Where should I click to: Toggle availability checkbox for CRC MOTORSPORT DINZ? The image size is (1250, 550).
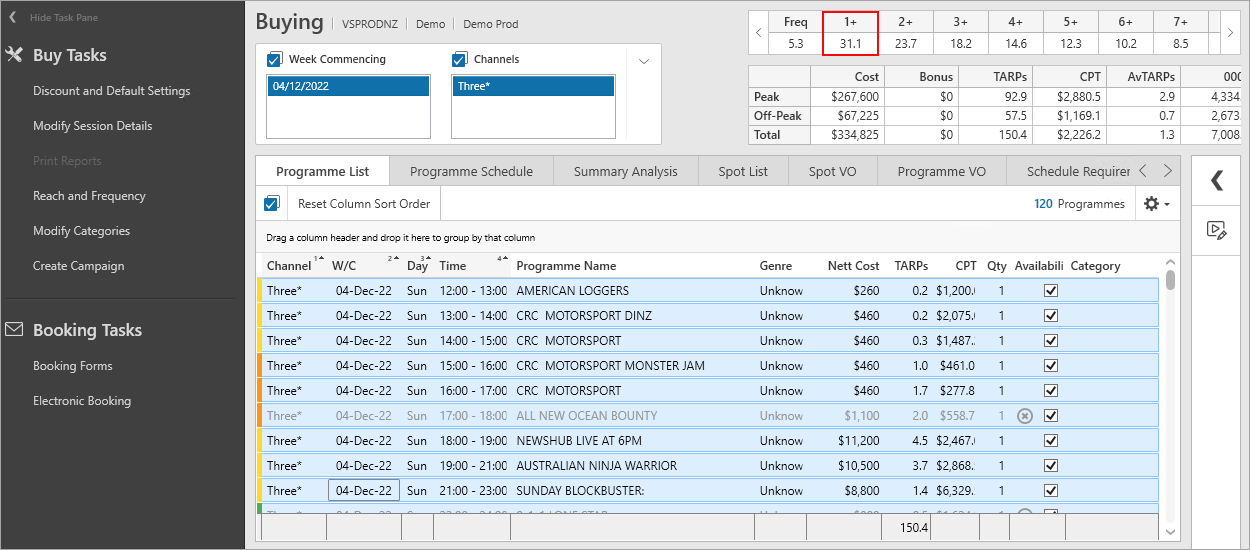click(1050, 316)
